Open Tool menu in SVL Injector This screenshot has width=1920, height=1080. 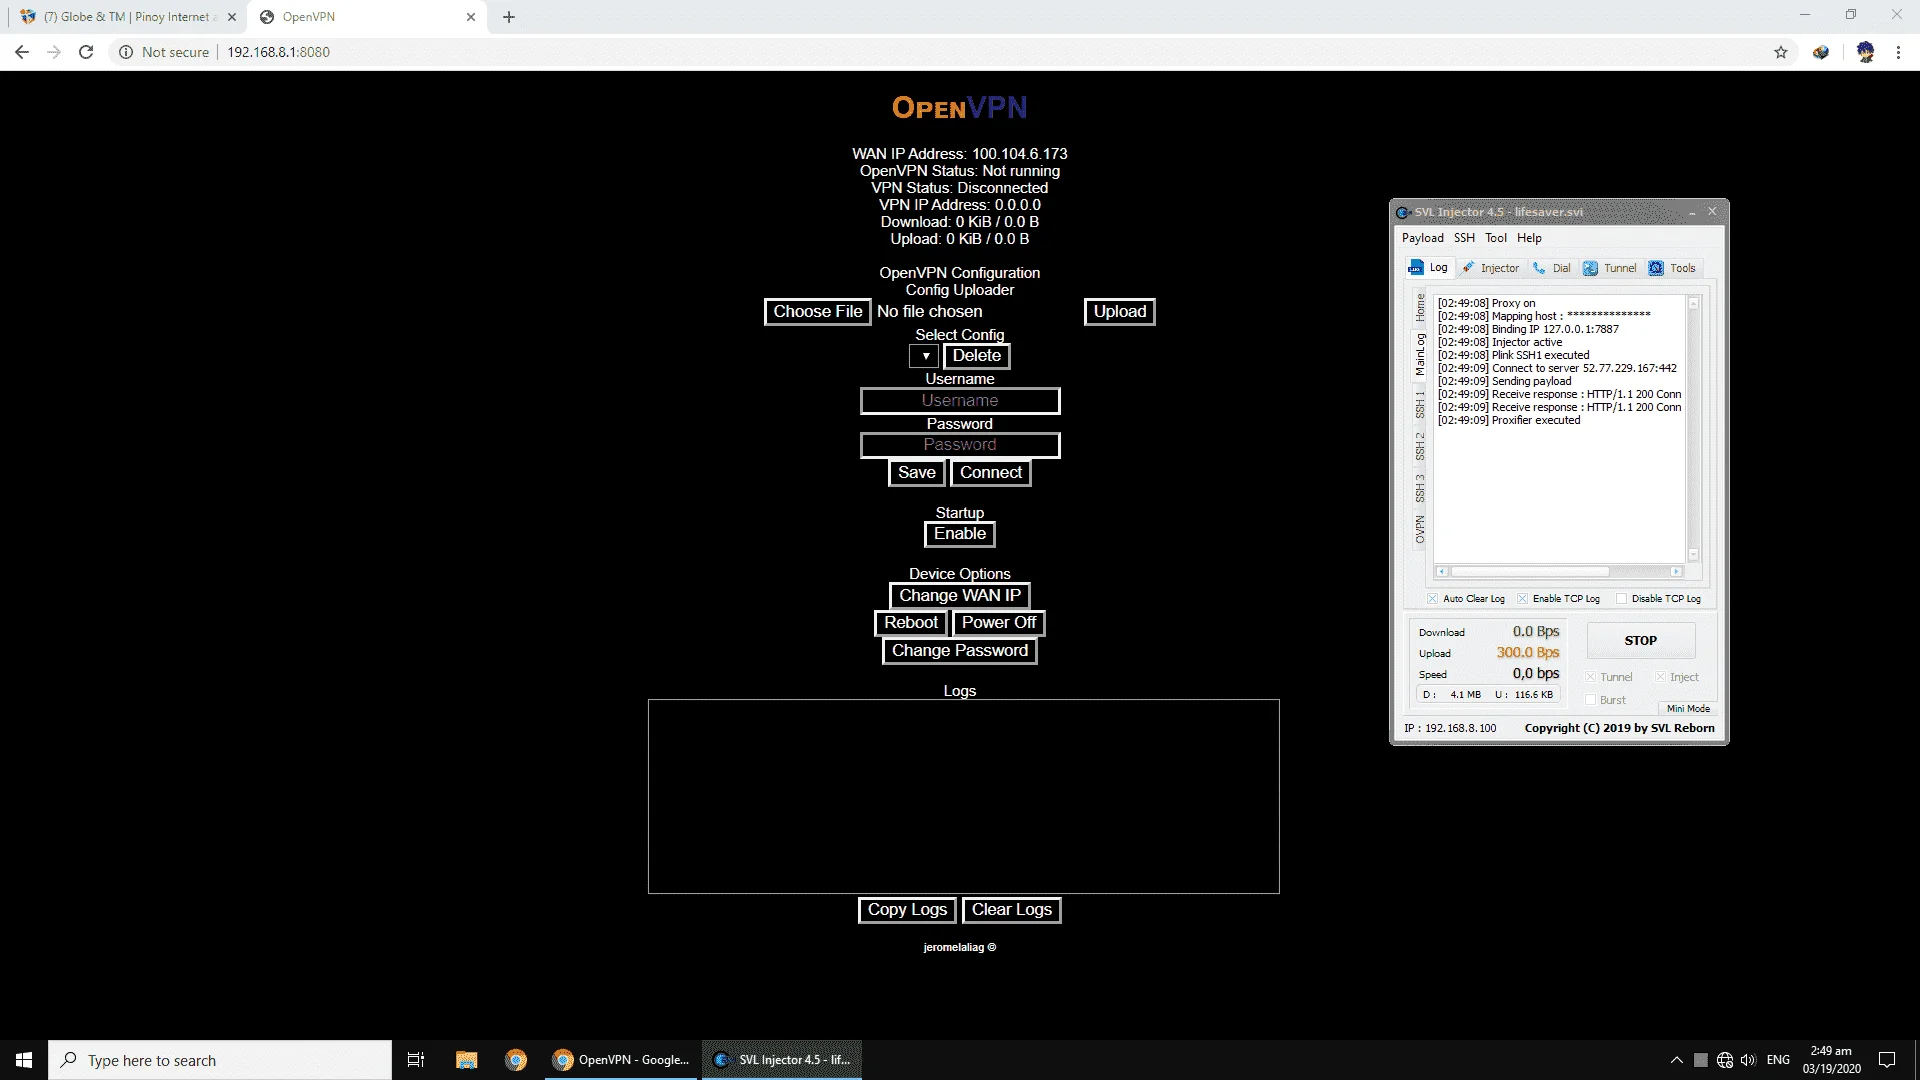click(x=1496, y=238)
